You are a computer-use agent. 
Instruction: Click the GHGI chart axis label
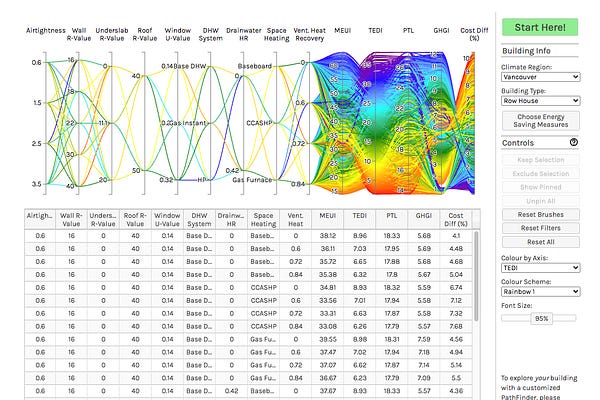[441, 31]
